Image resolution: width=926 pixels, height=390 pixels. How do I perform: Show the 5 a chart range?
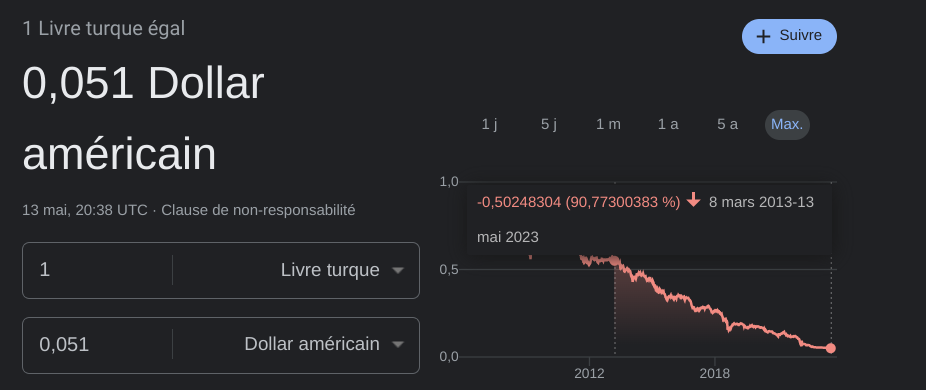coord(727,125)
